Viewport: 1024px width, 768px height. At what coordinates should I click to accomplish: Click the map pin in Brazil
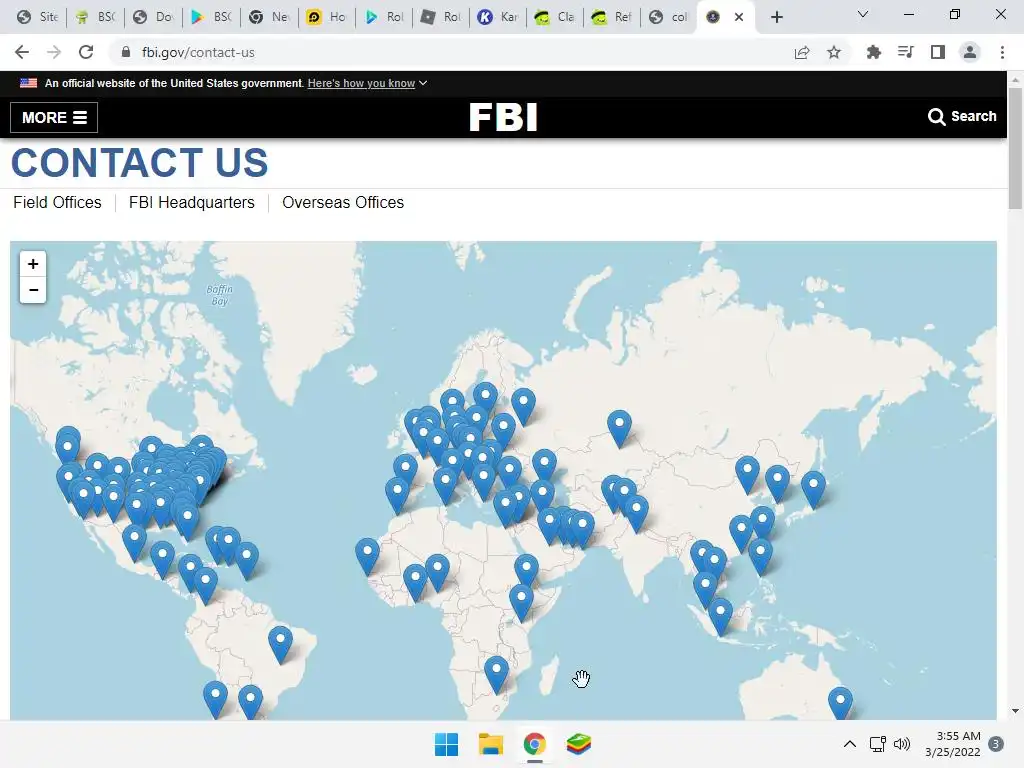coord(280,643)
